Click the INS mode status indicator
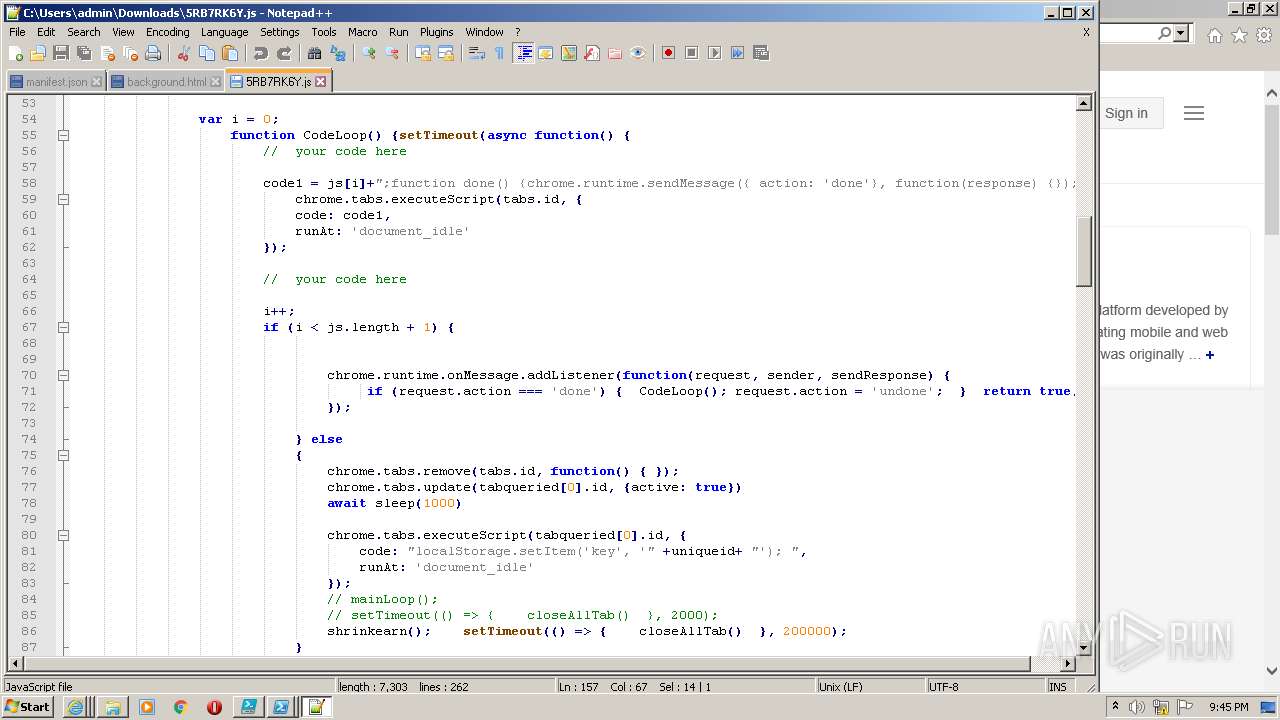Viewport: 1280px width, 720px height. point(1057,687)
